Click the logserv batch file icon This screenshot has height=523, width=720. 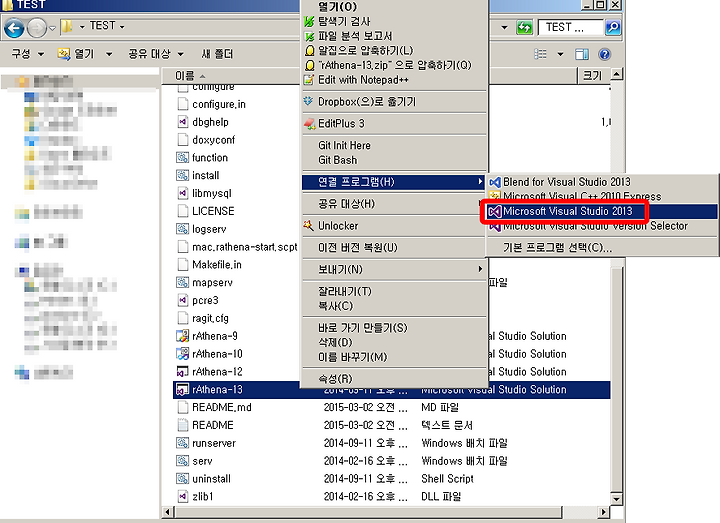click(x=183, y=229)
